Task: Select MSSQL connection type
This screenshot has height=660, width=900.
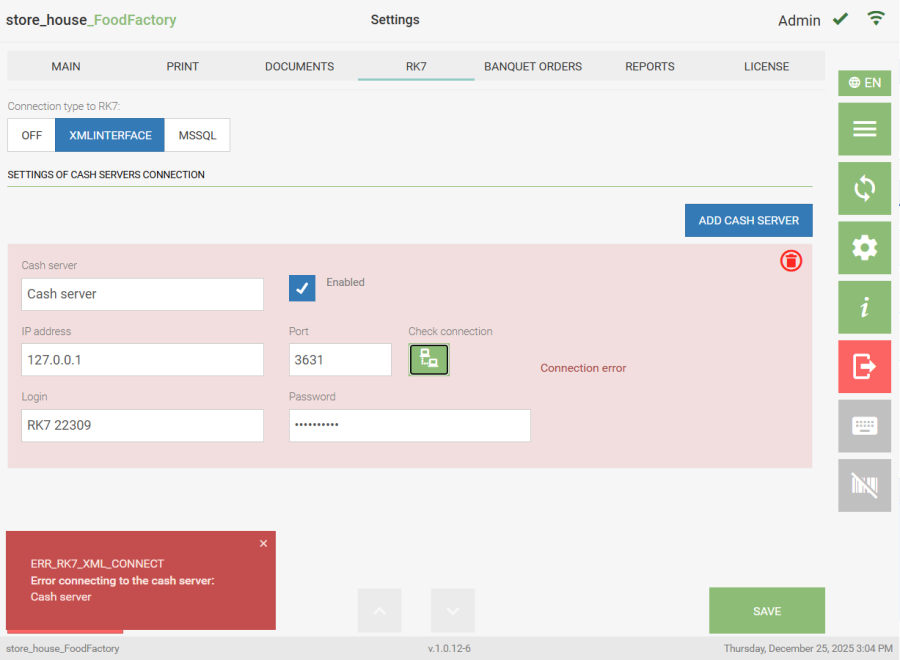Action: [197, 136]
